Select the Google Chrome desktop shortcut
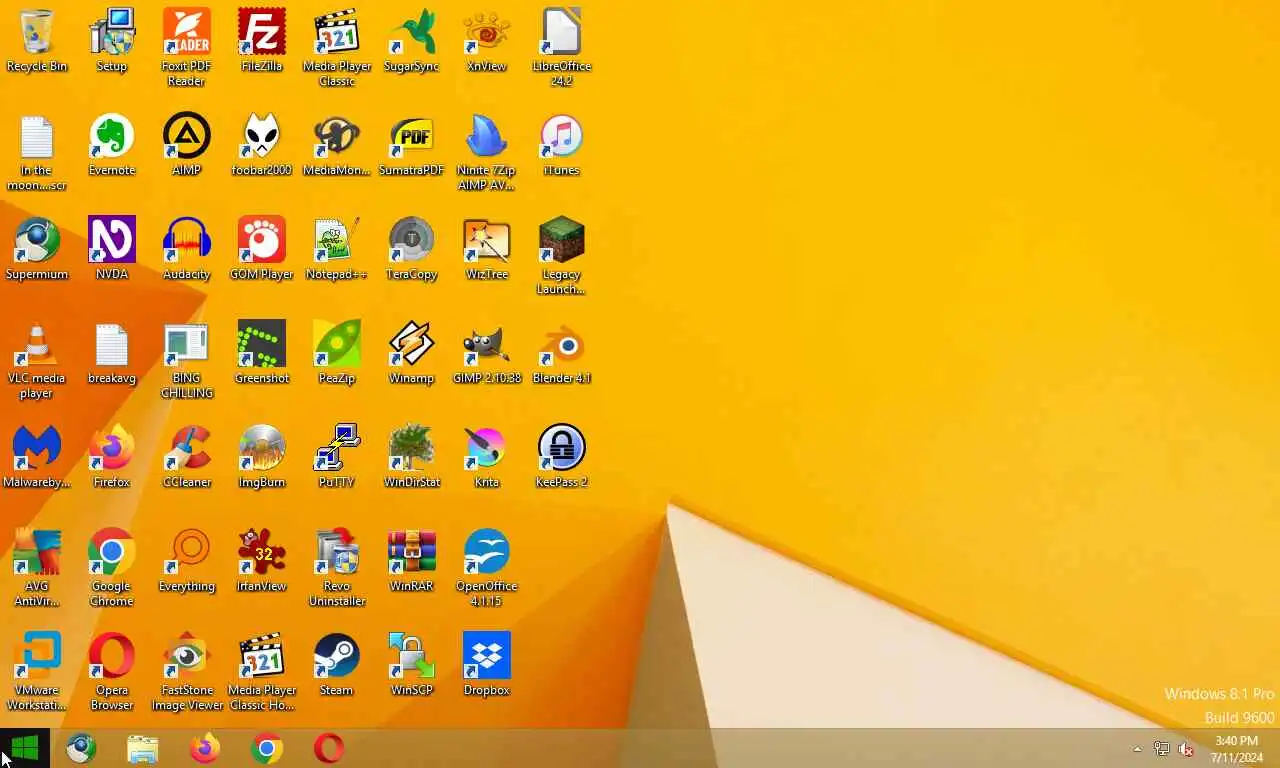 pos(112,552)
